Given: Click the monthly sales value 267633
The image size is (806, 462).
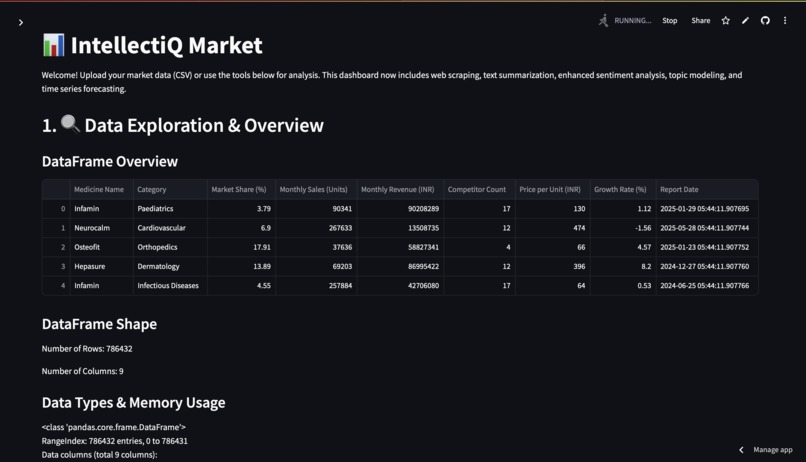Looking at the screenshot, I should 316,228.
